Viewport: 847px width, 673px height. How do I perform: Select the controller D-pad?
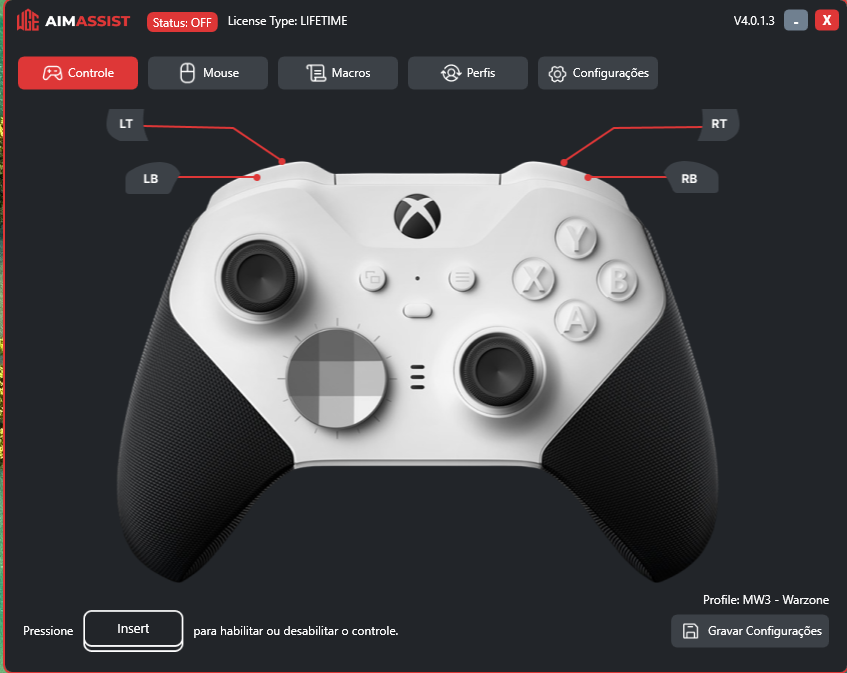[x=337, y=379]
